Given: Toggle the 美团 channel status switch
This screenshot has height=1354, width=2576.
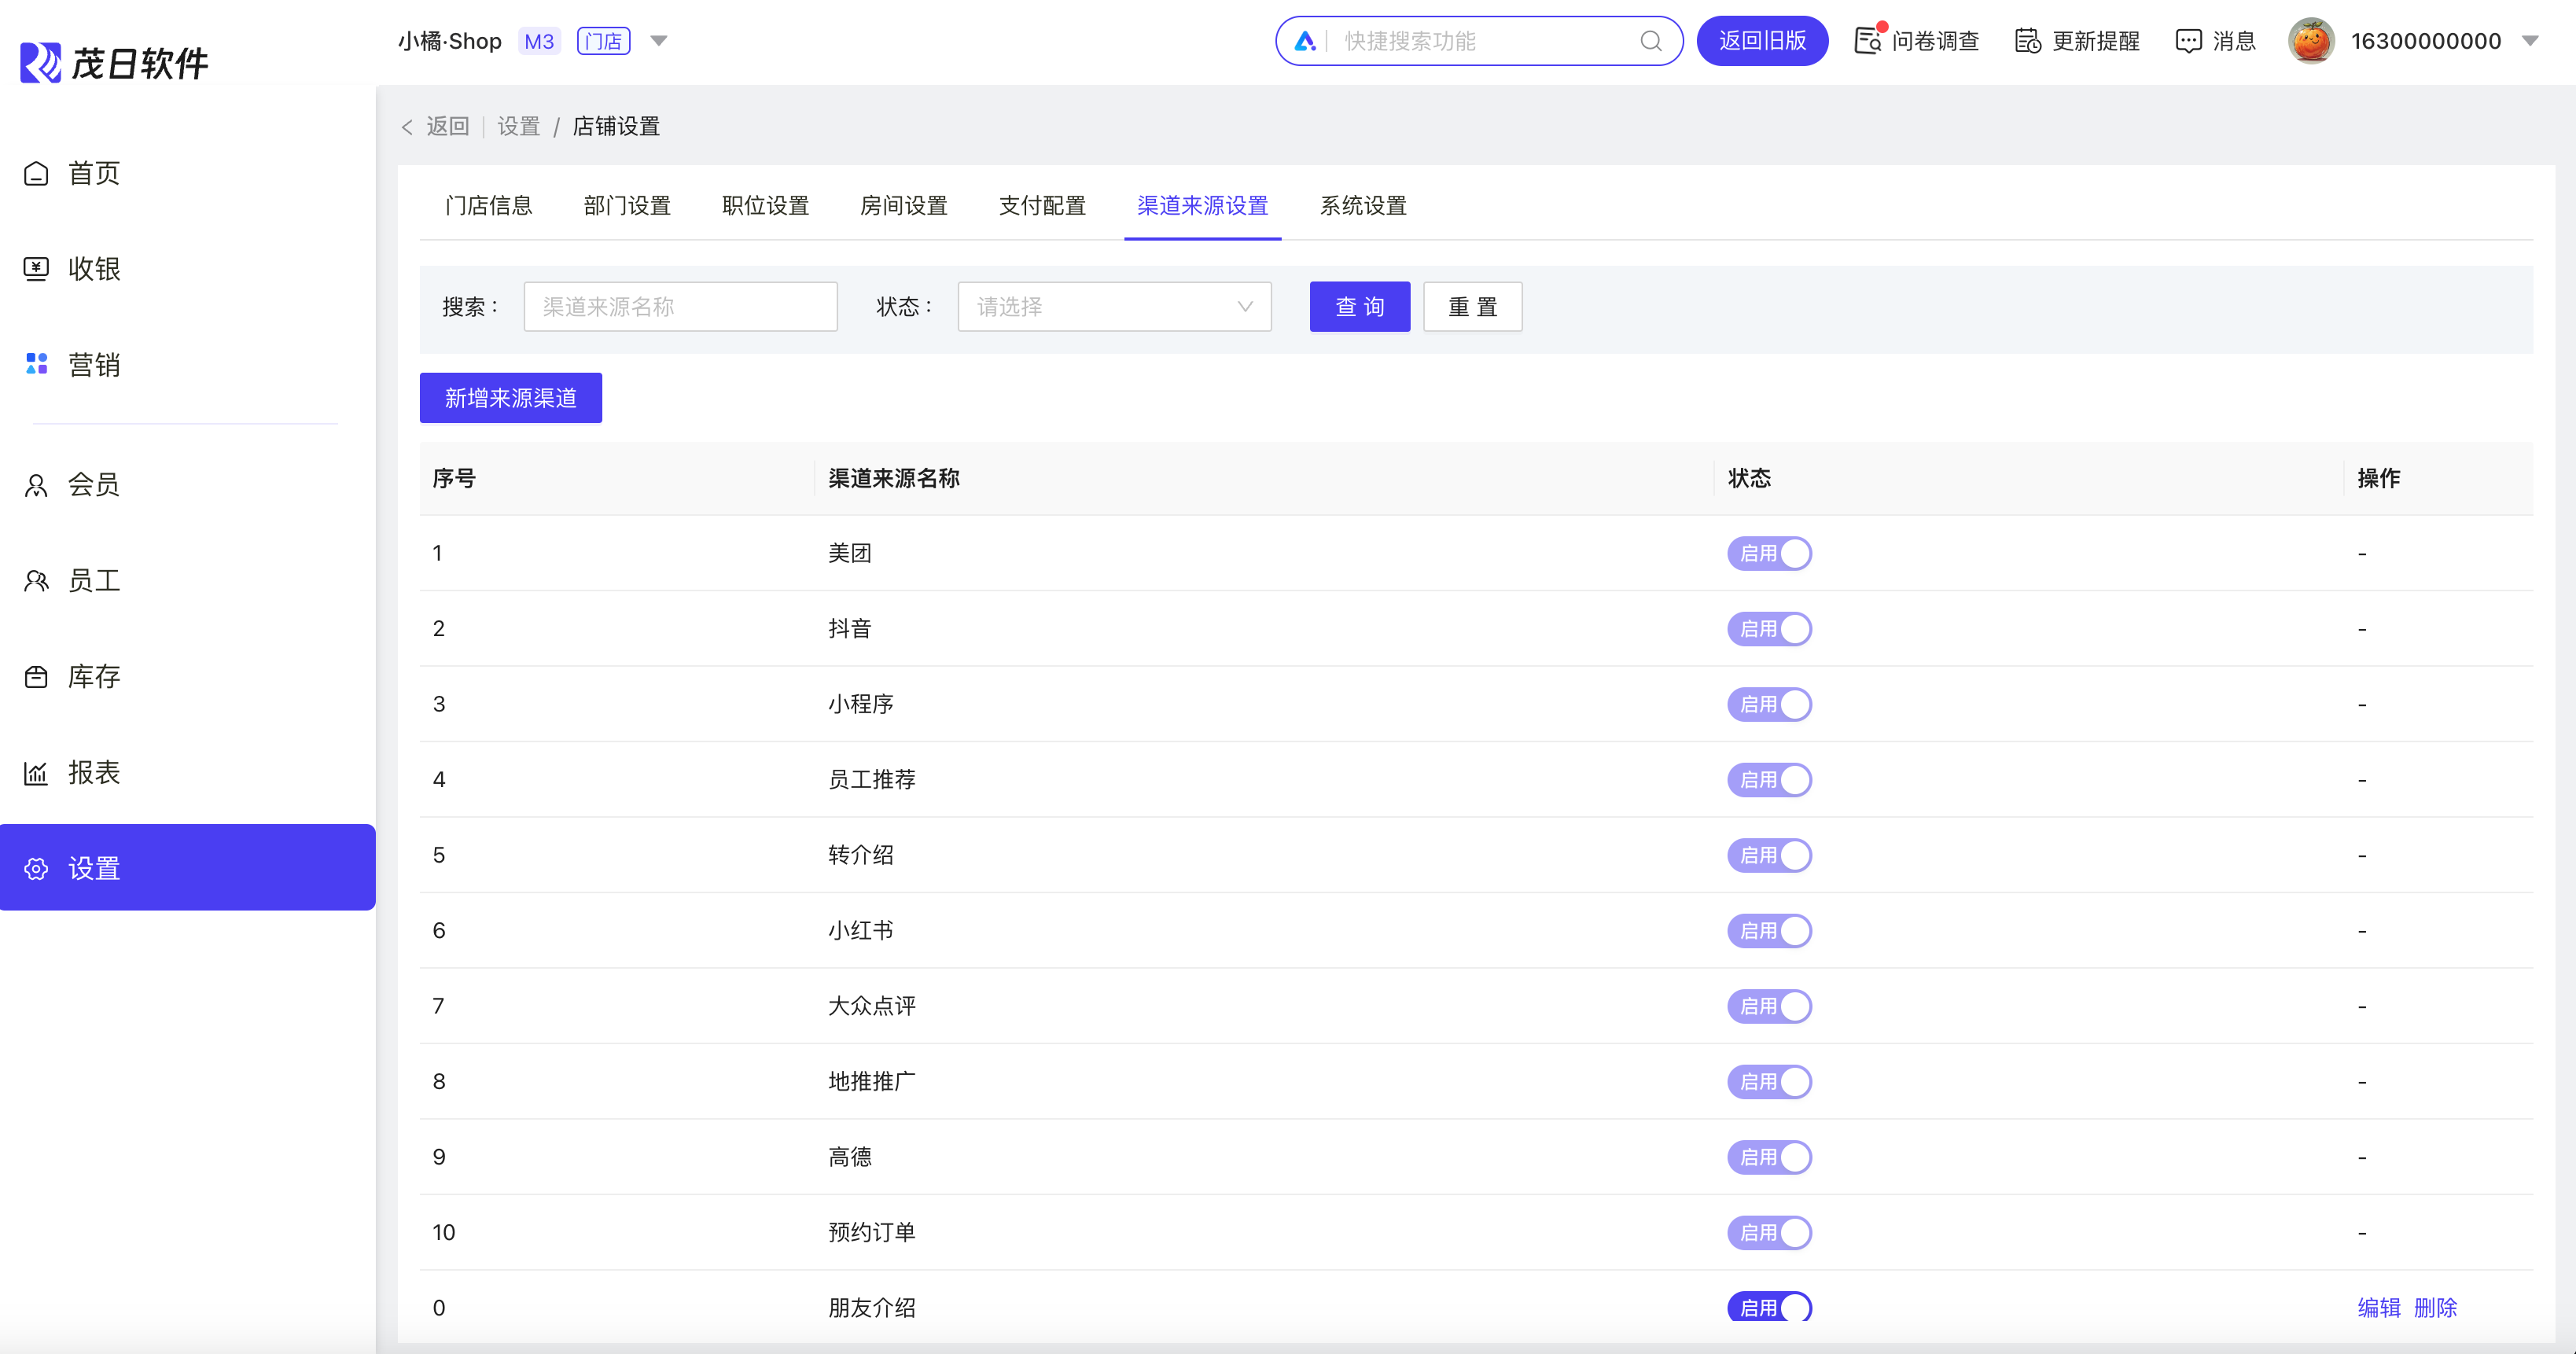Looking at the screenshot, I should tap(1769, 553).
